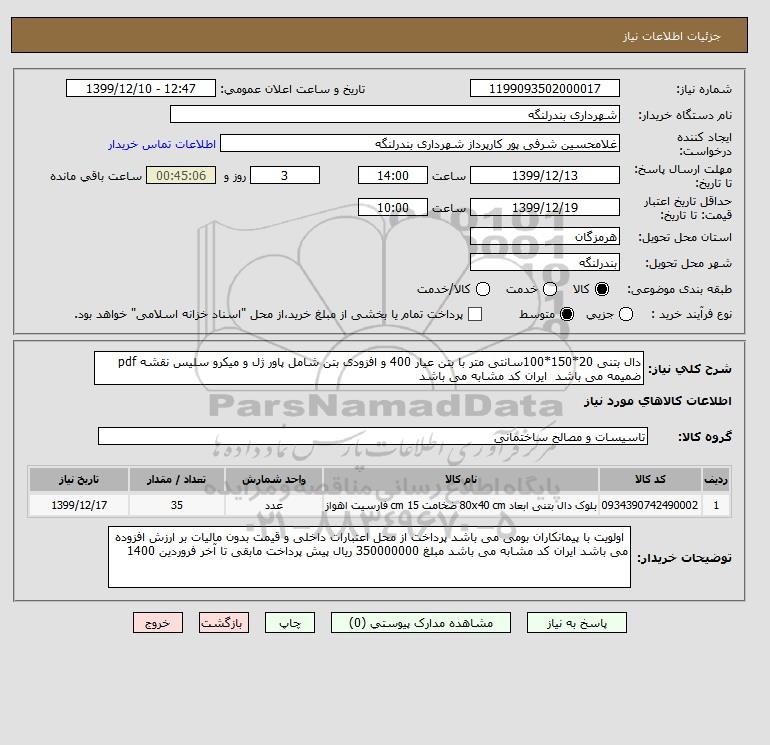Click the response deadline date 1399/12/13
Image resolution: width=770 pixels, height=745 pixels.
coord(545,175)
